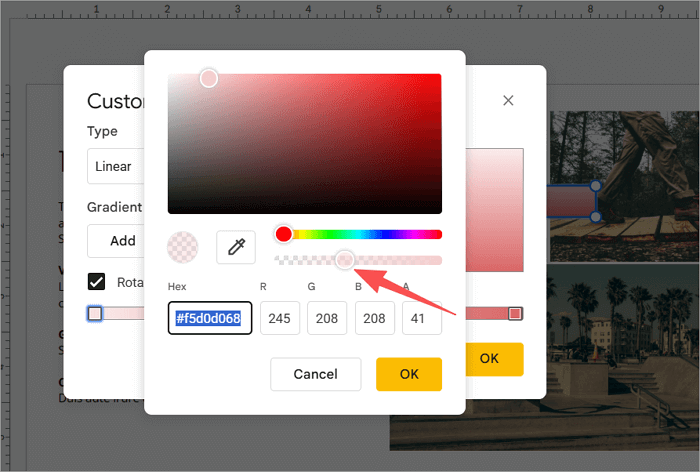
Task: Click the eyedropper color picker icon
Action: coord(236,247)
